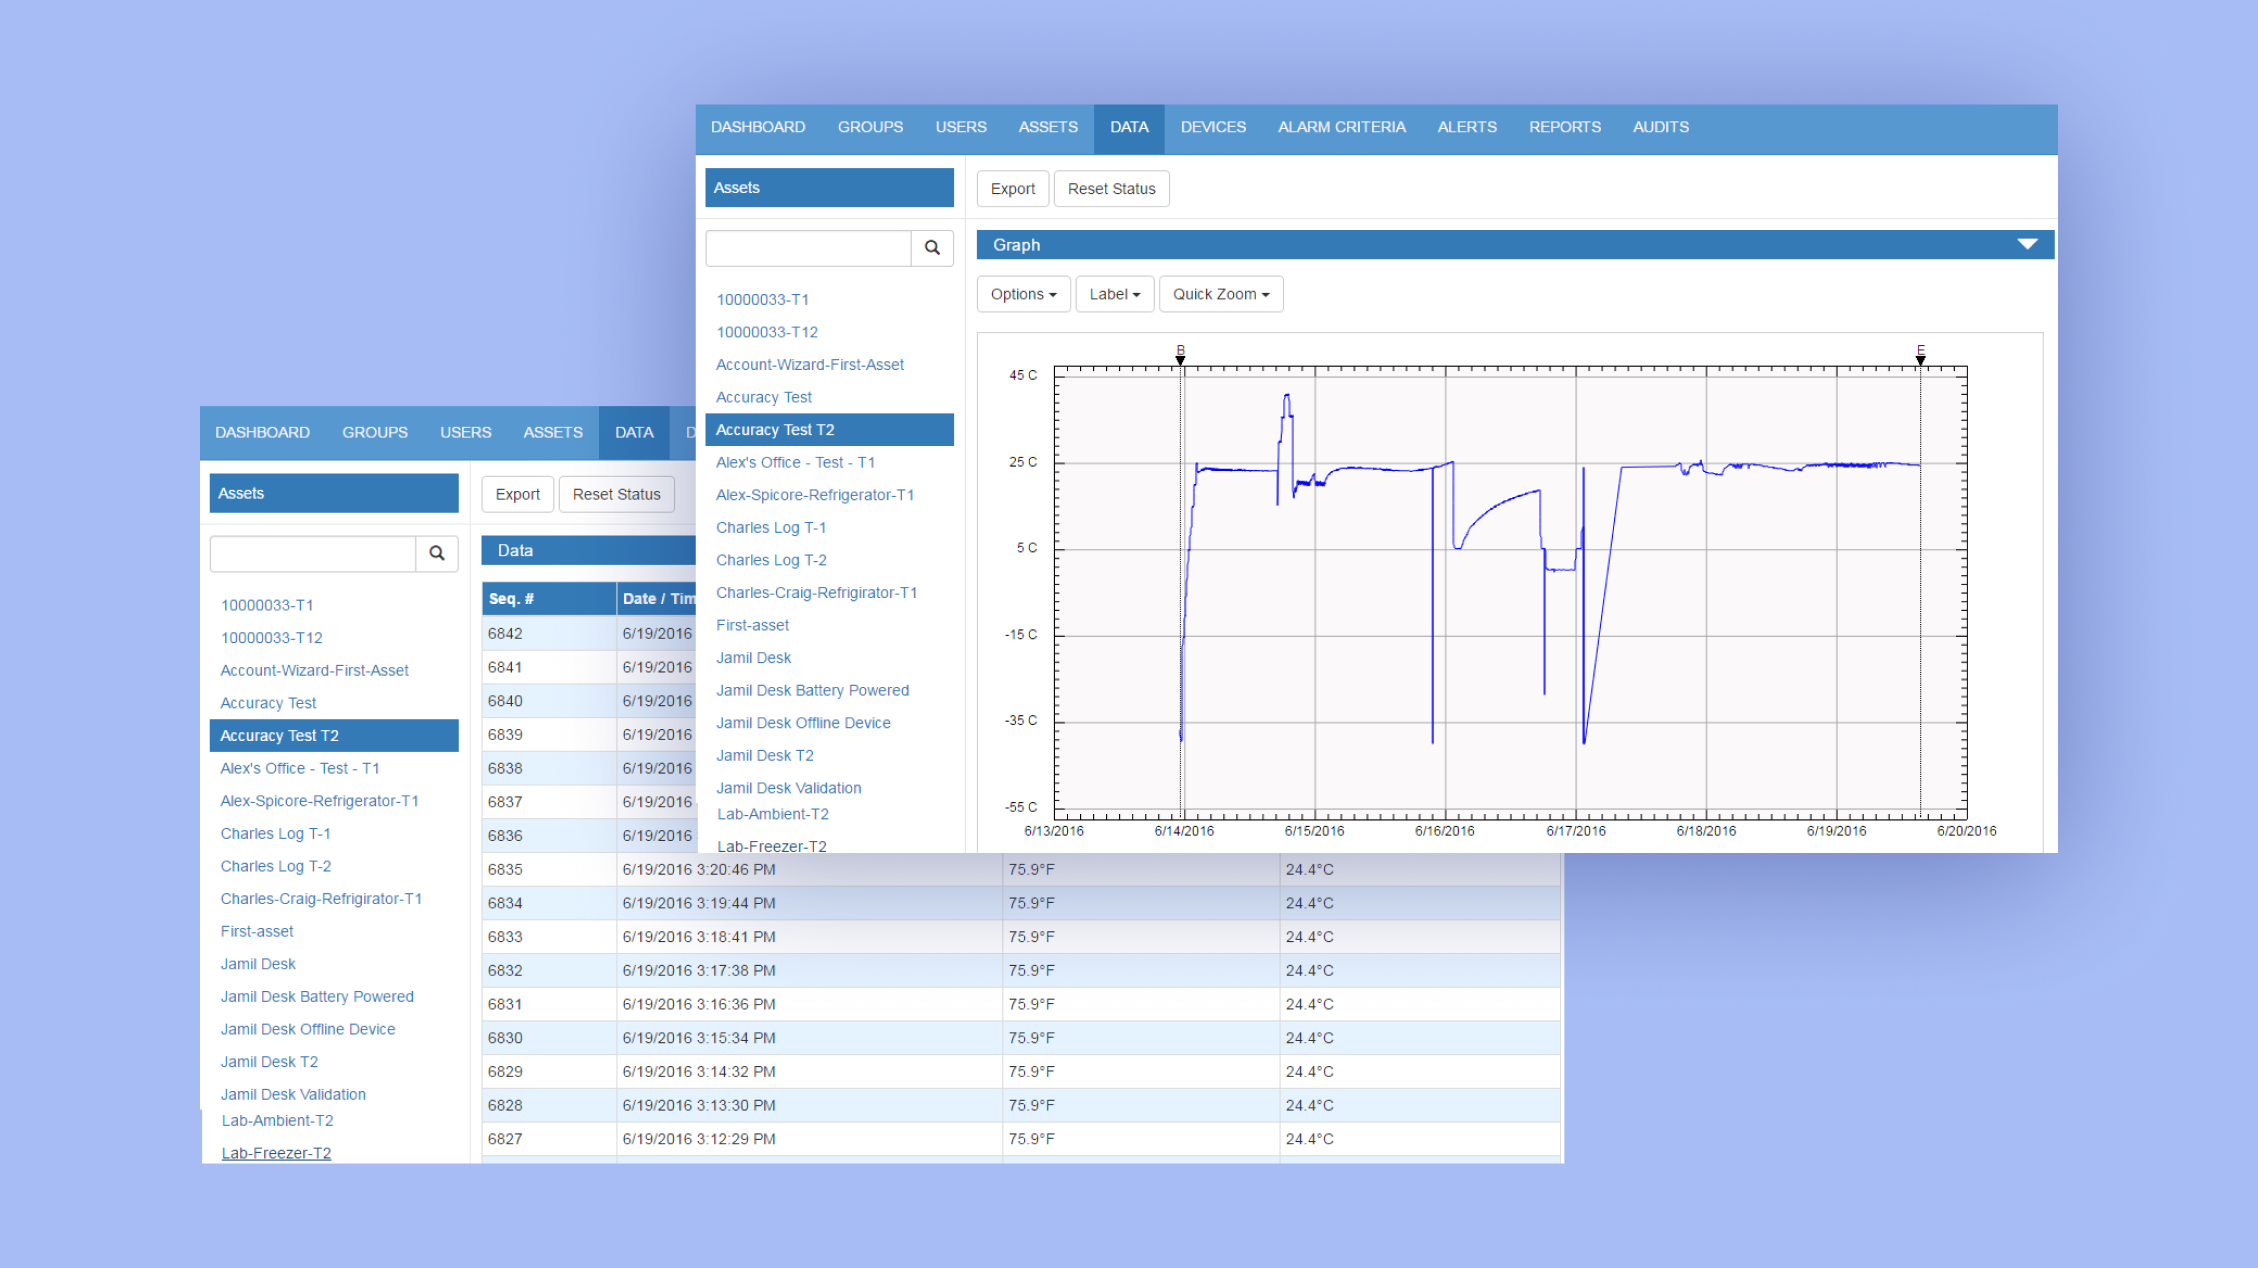Open Lab-Freezer-T2 asset in data window
The width and height of the screenshot is (2258, 1268).
click(x=276, y=1153)
